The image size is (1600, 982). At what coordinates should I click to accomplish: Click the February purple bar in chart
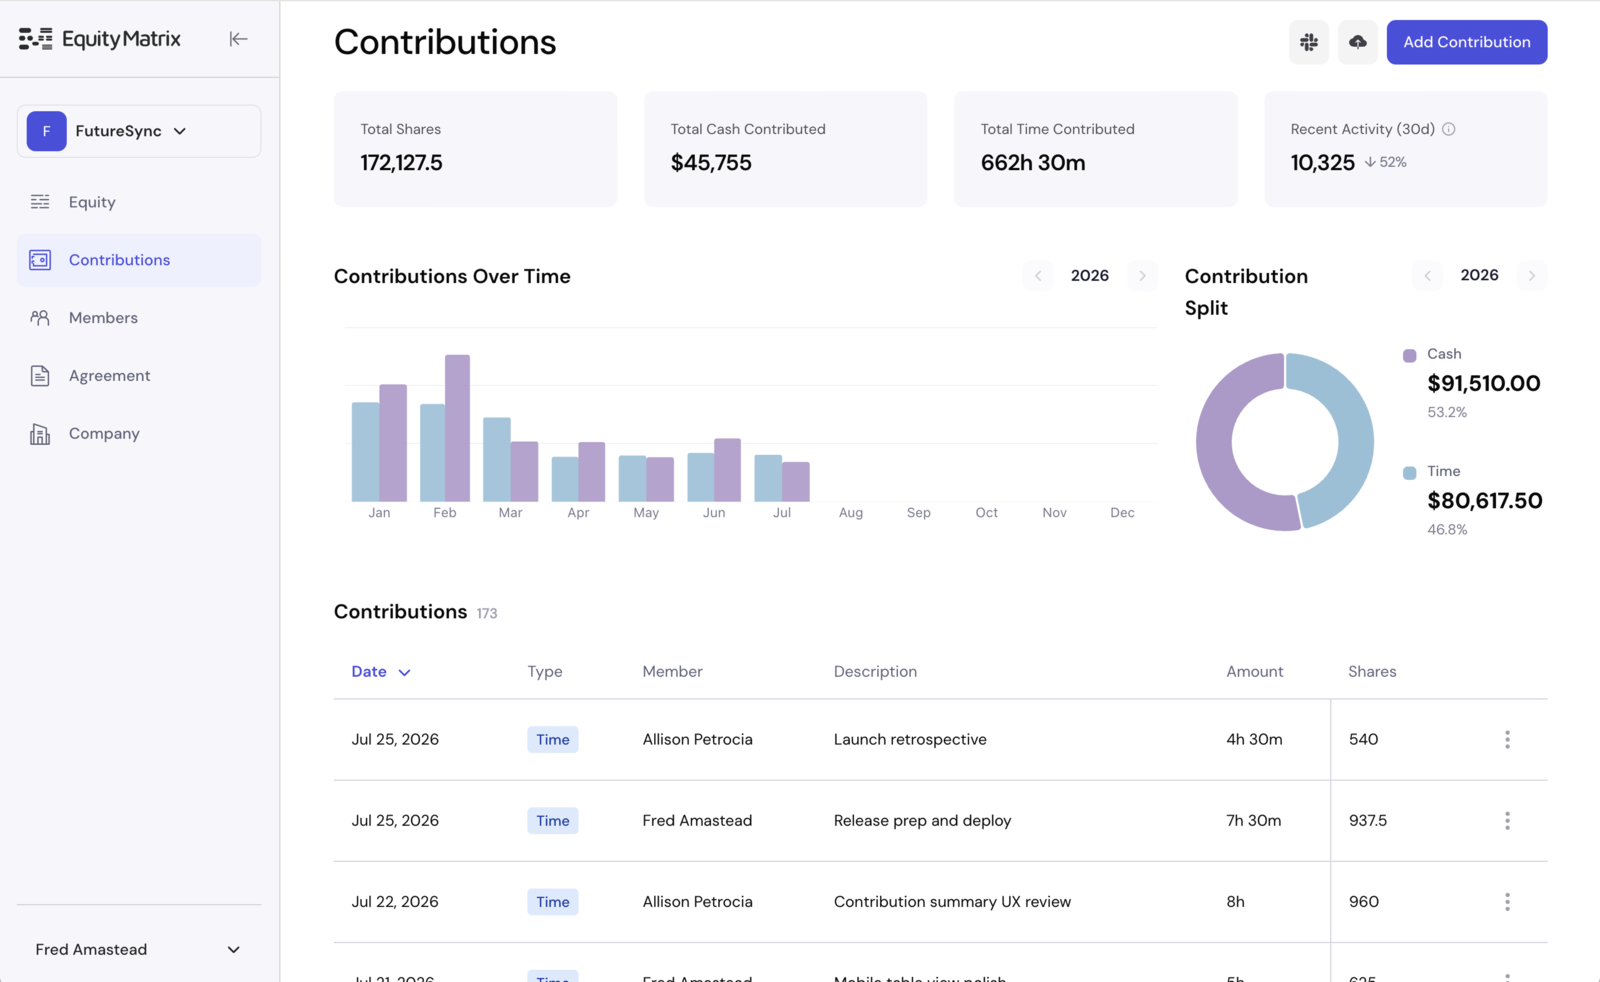(x=458, y=428)
